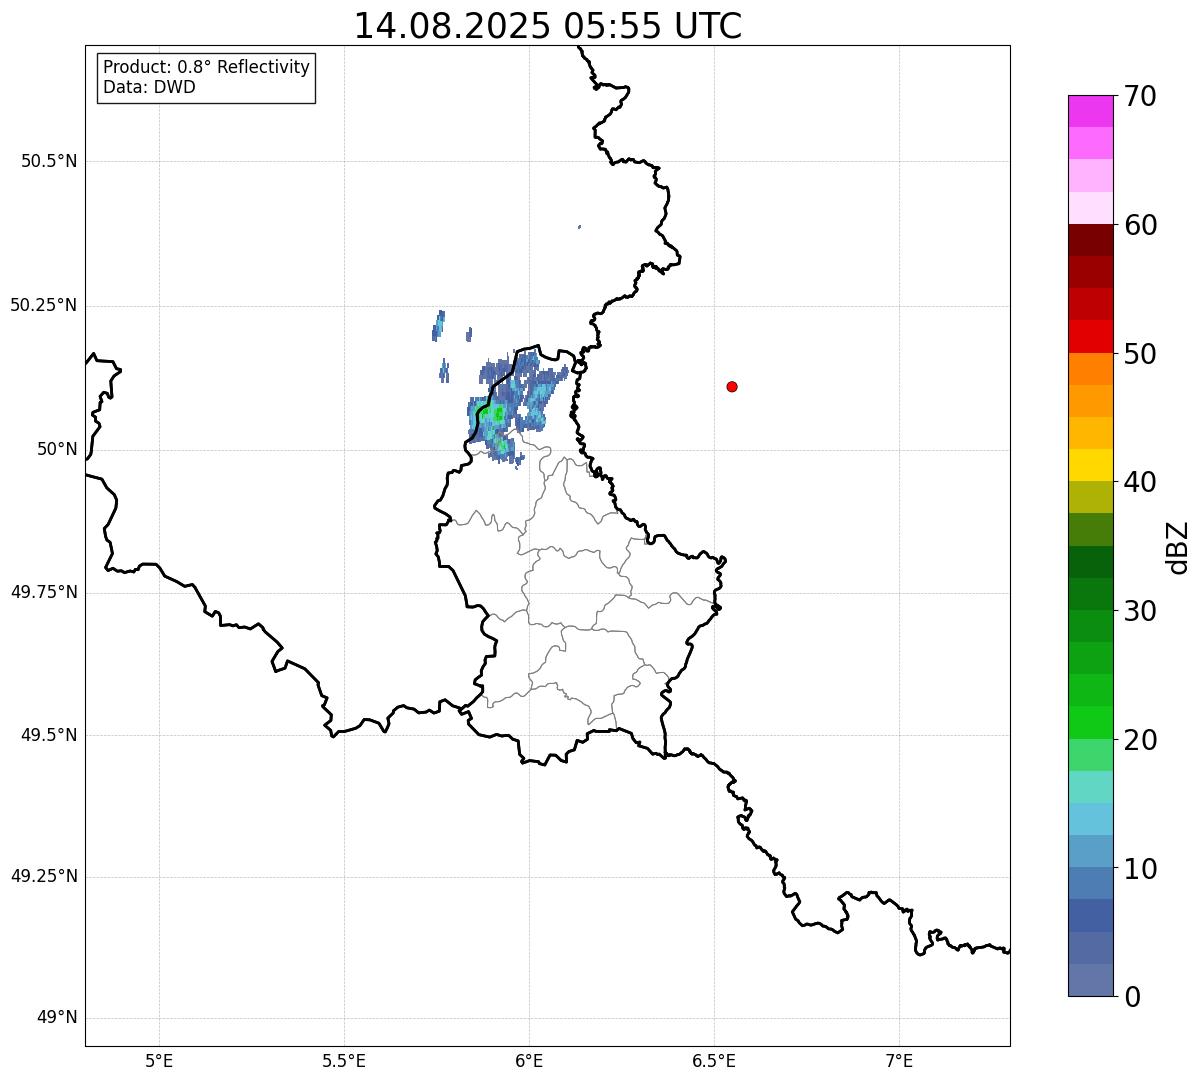Click the 49.25°N latitude label
The width and height of the screenshot is (1202, 1081).
coord(43,876)
